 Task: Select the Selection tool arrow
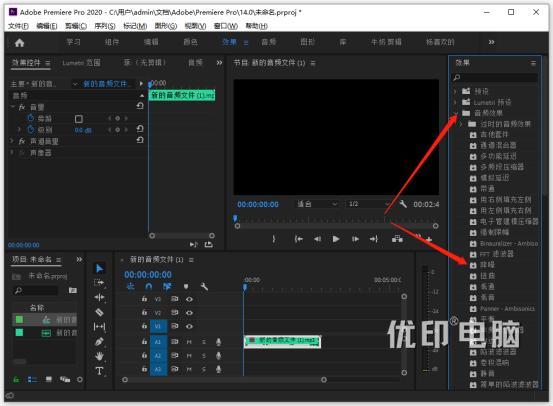(x=99, y=268)
